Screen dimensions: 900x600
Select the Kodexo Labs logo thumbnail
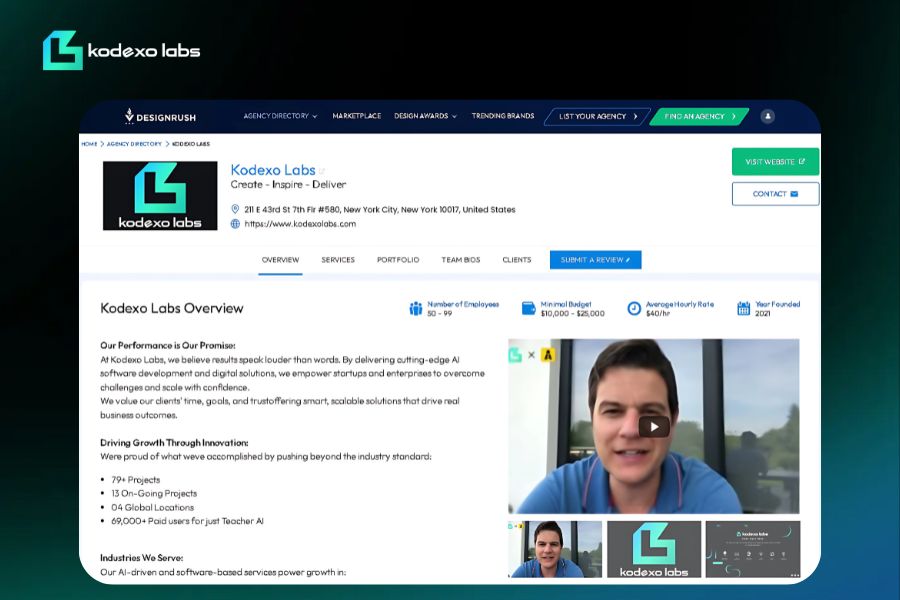coord(654,549)
